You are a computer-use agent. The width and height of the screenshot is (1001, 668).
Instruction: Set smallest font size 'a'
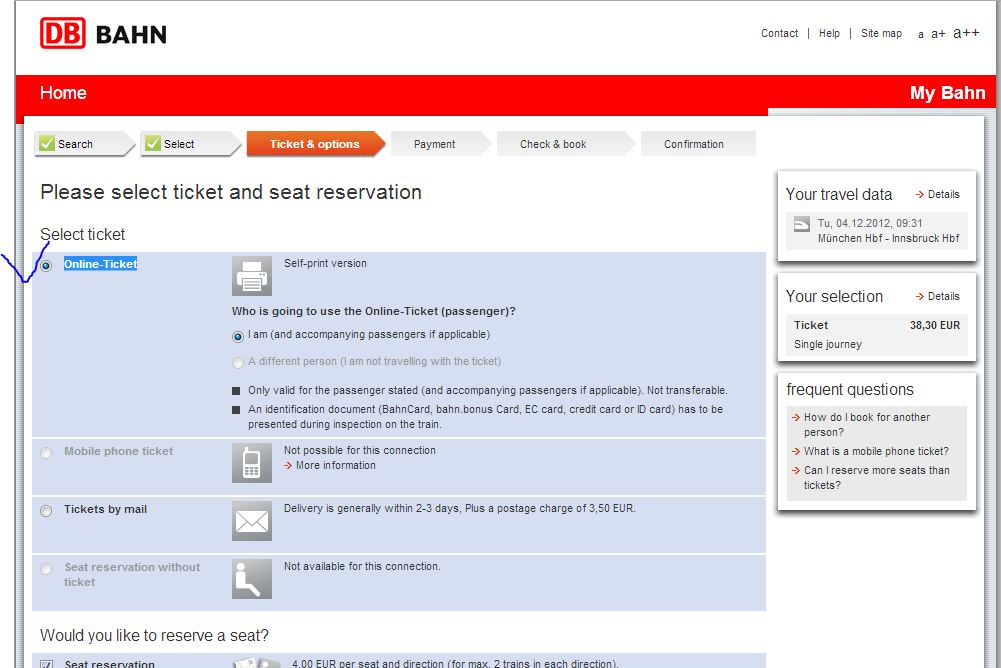point(921,34)
